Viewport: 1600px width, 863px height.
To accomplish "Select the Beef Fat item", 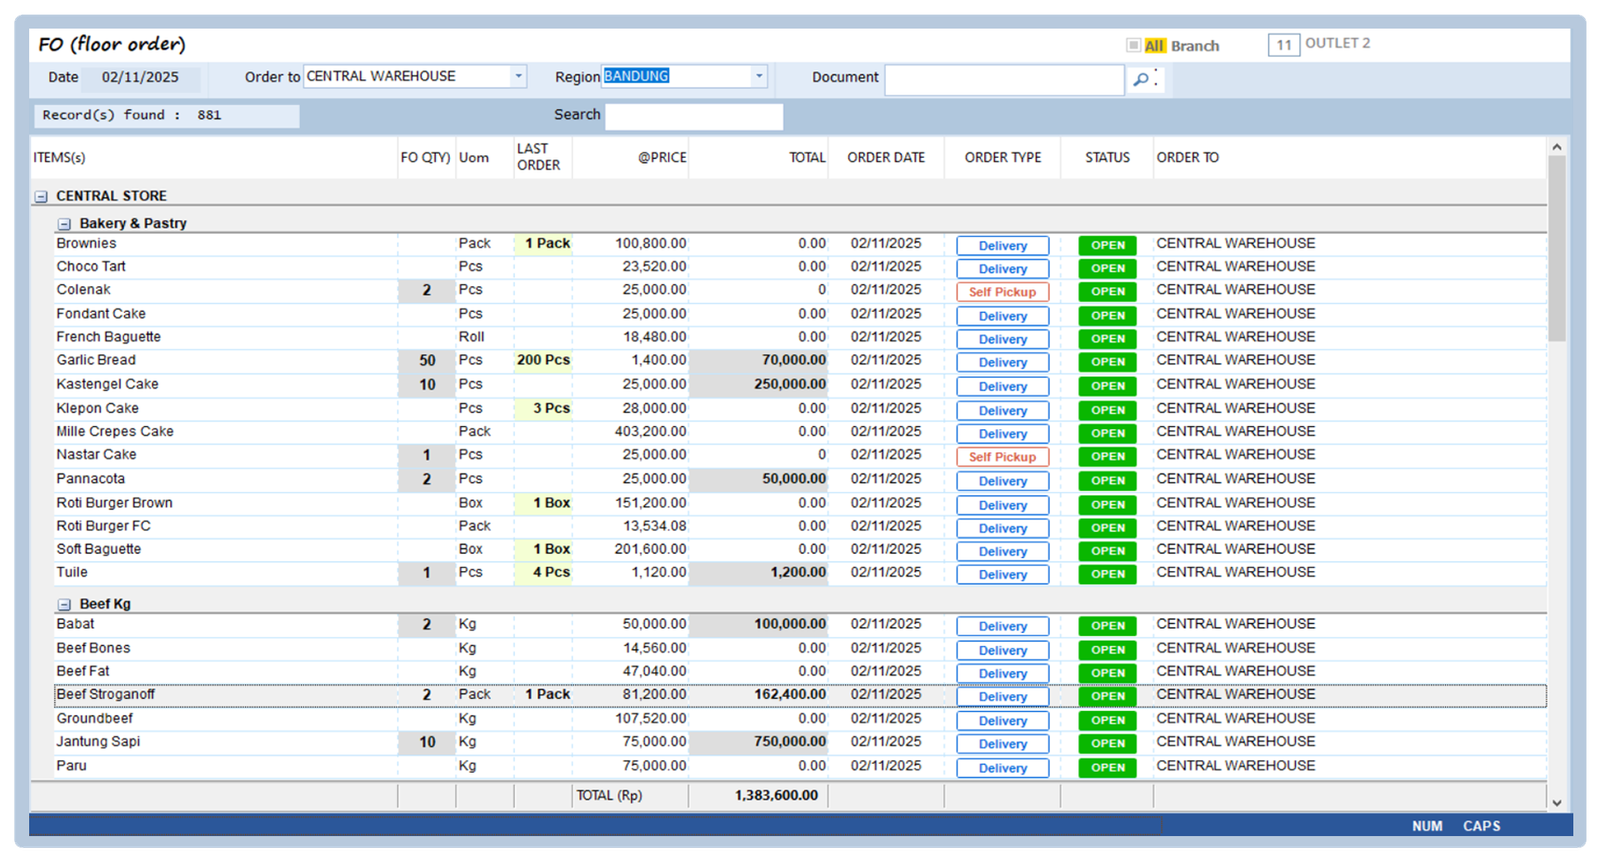I will click(83, 671).
